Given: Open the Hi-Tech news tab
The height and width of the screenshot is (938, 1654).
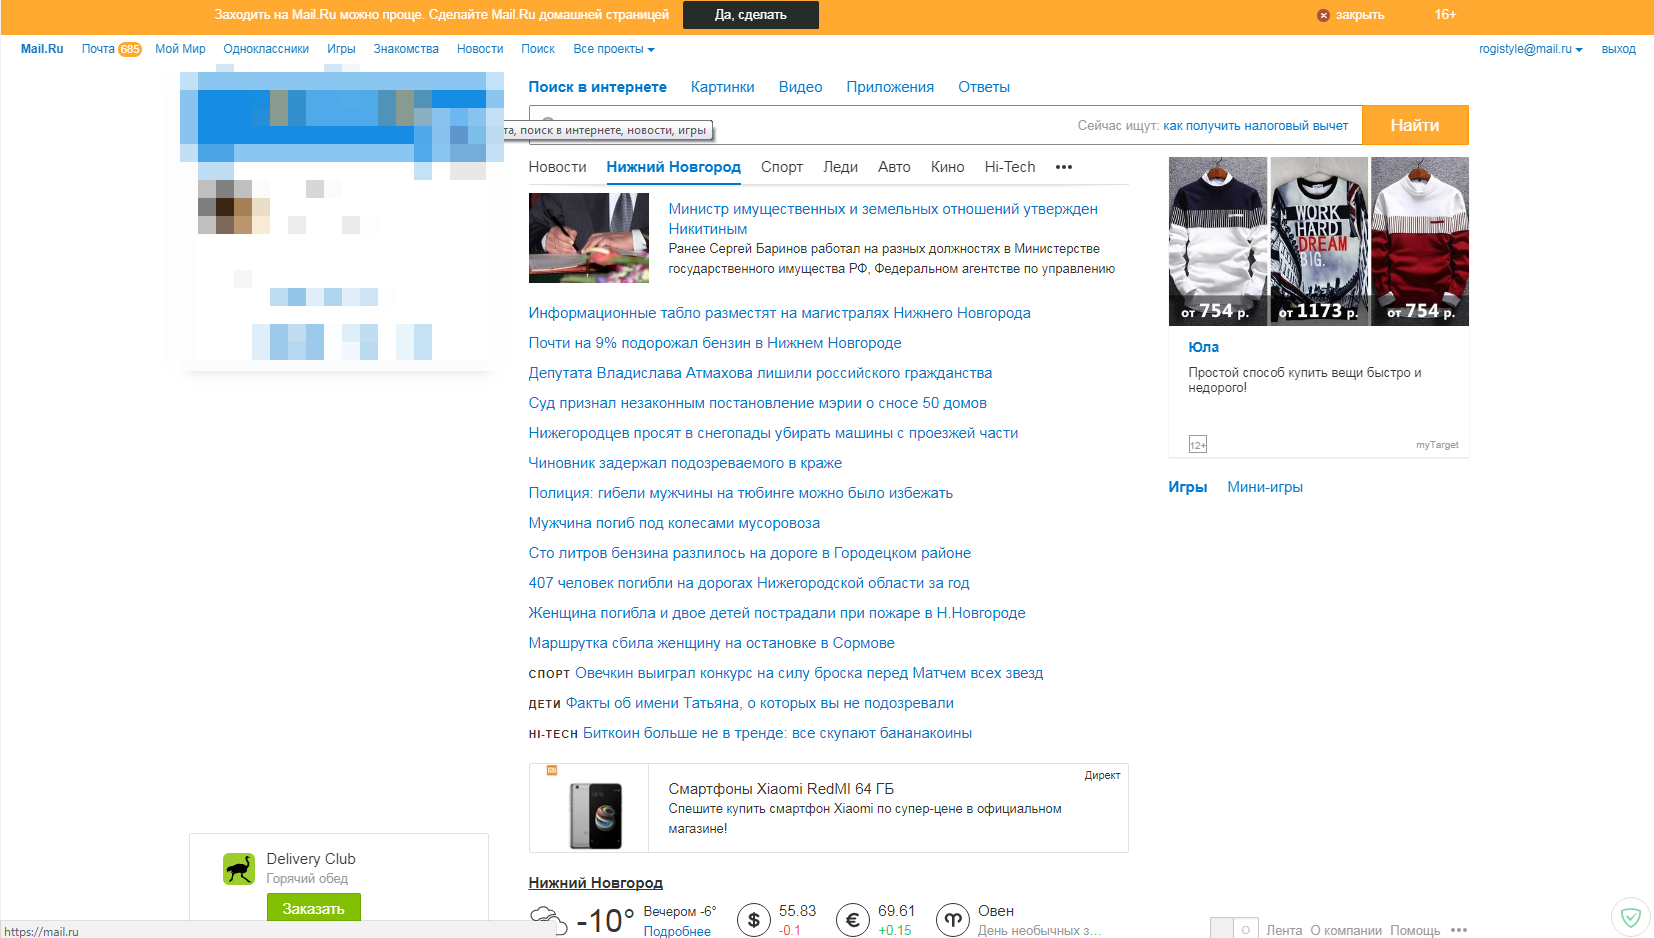Looking at the screenshot, I should pos(1009,167).
